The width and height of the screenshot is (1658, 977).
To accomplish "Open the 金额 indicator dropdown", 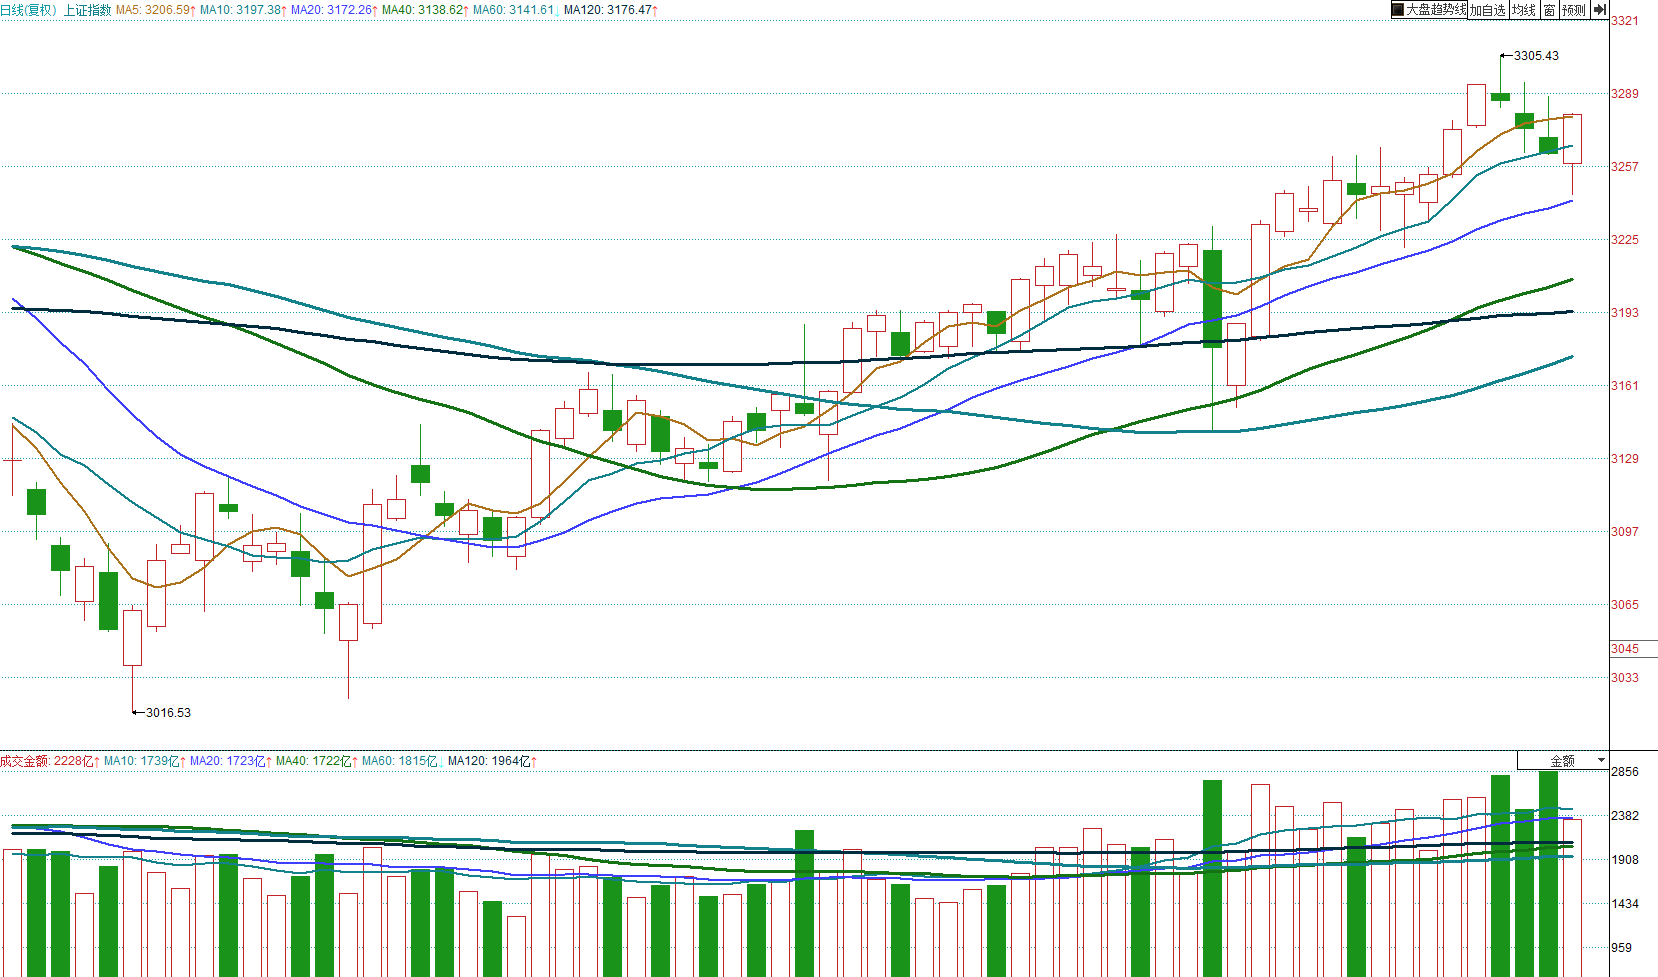I will click(1563, 761).
